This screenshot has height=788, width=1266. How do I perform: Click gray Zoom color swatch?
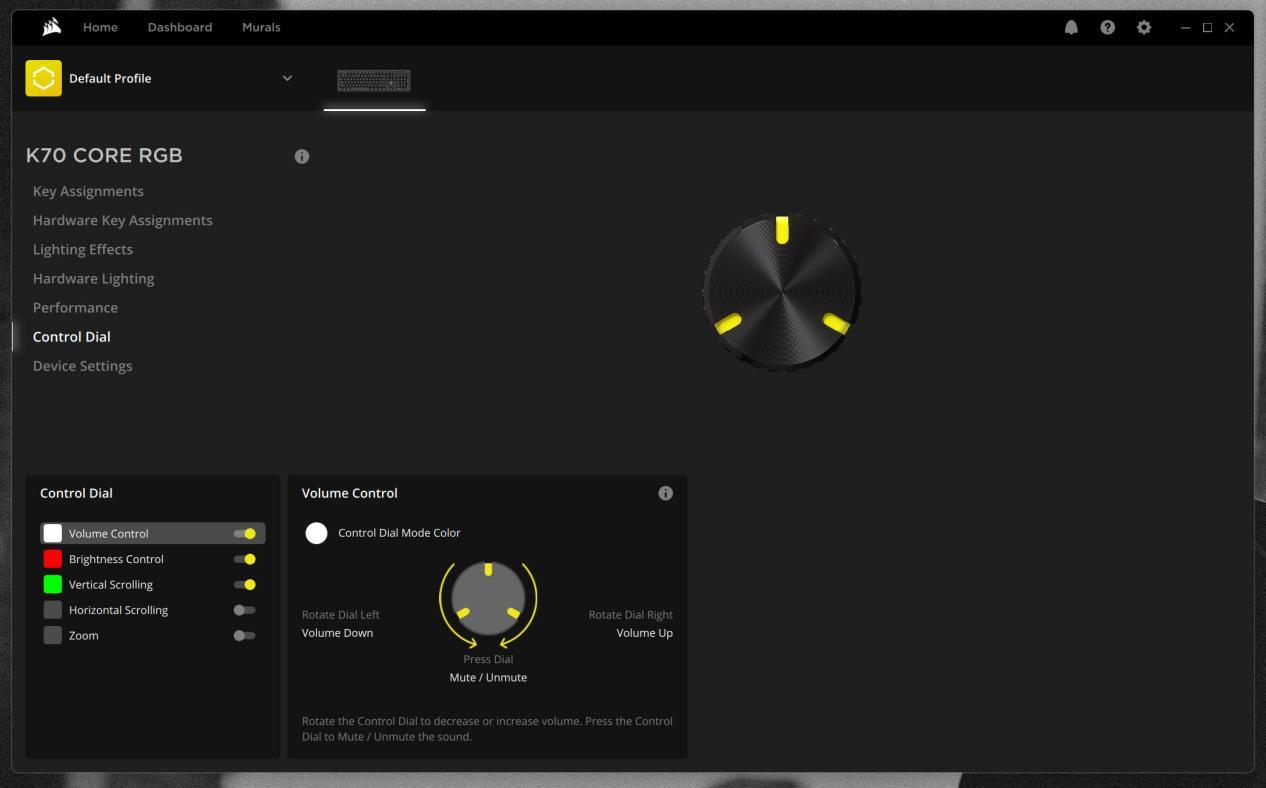click(53, 635)
